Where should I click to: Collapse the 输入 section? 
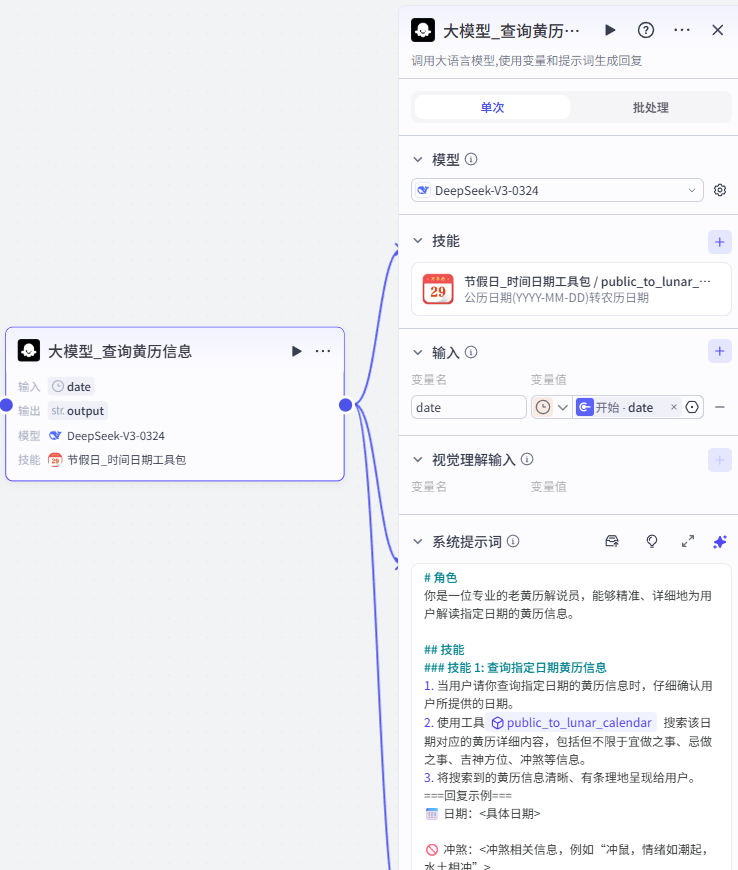[418, 352]
